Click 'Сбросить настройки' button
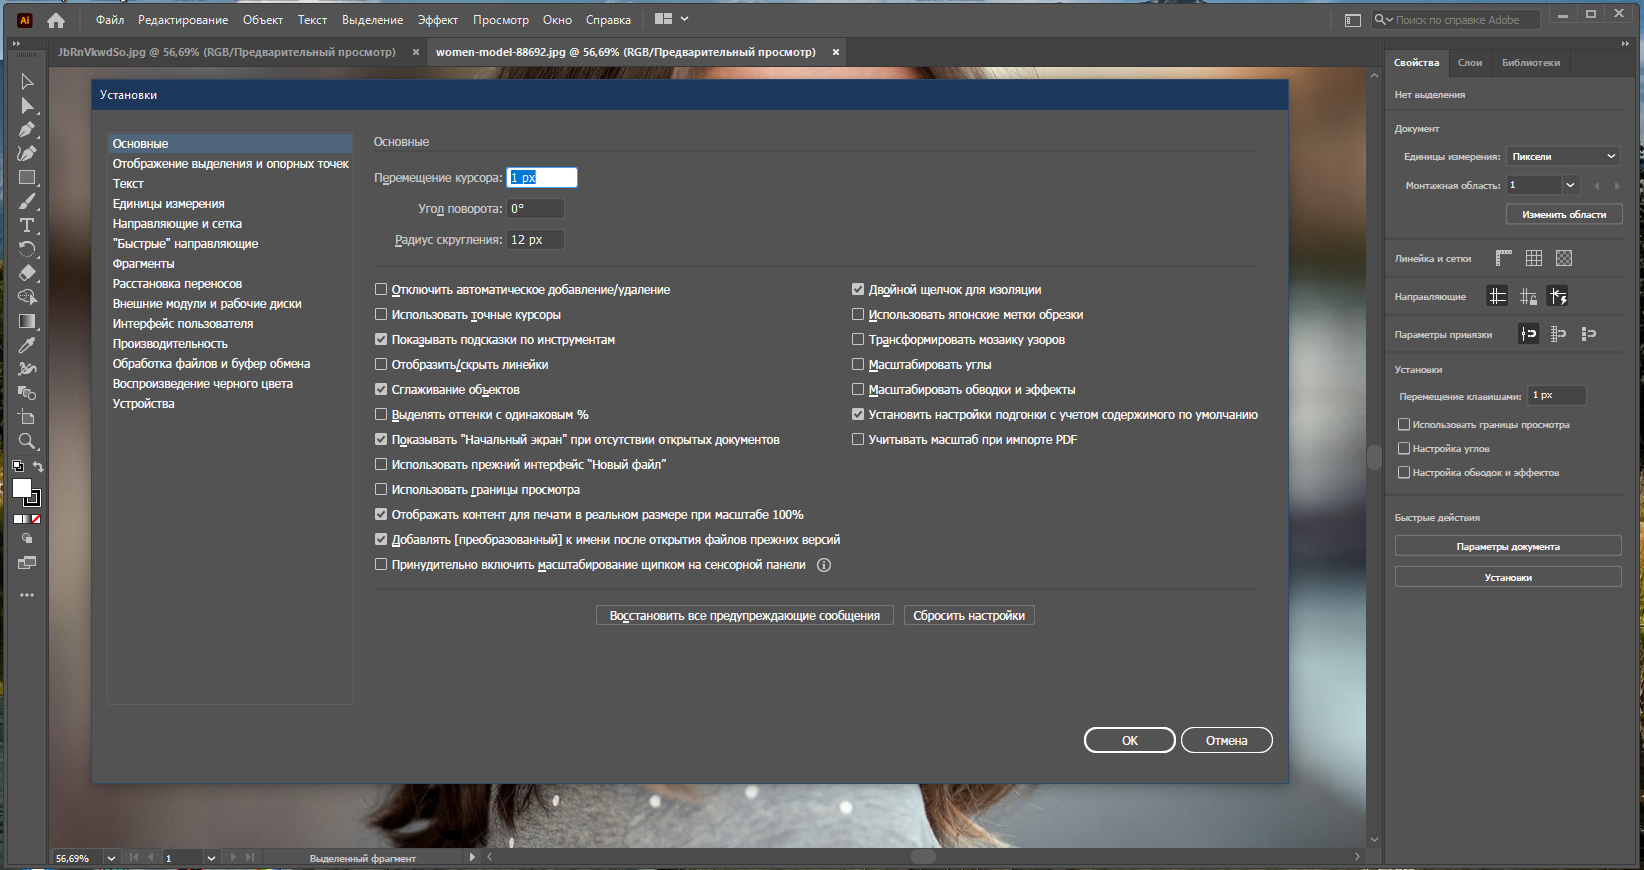 (968, 615)
